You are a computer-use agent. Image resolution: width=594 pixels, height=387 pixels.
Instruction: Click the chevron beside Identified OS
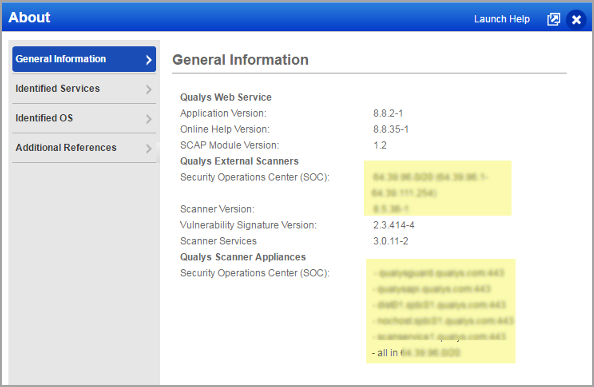click(x=148, y=119)
